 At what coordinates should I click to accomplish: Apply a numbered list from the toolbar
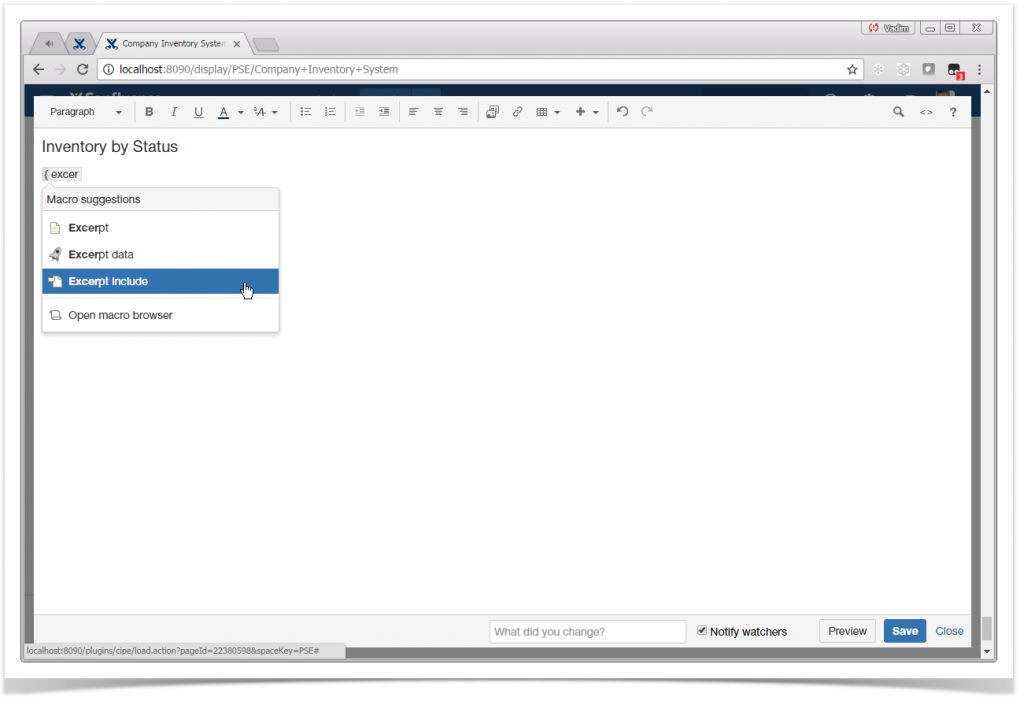tap(330, 111)
